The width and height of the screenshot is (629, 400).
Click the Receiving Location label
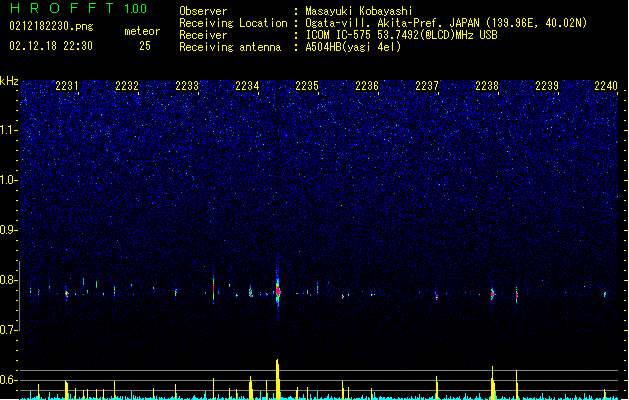point(233,23)
